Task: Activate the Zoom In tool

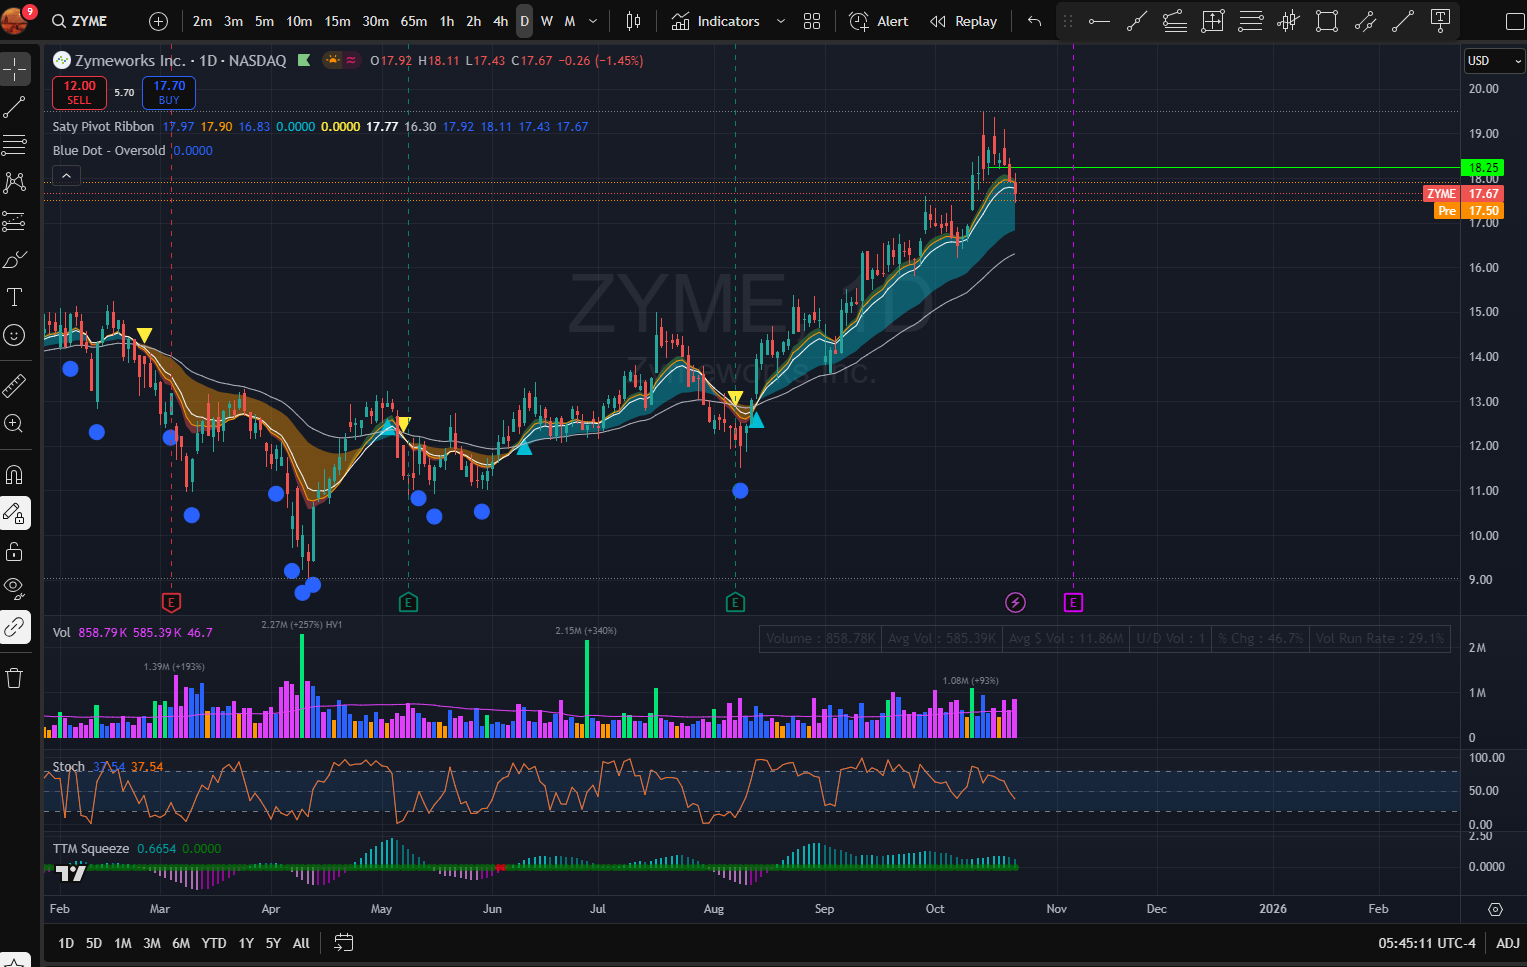Action: 15,423
